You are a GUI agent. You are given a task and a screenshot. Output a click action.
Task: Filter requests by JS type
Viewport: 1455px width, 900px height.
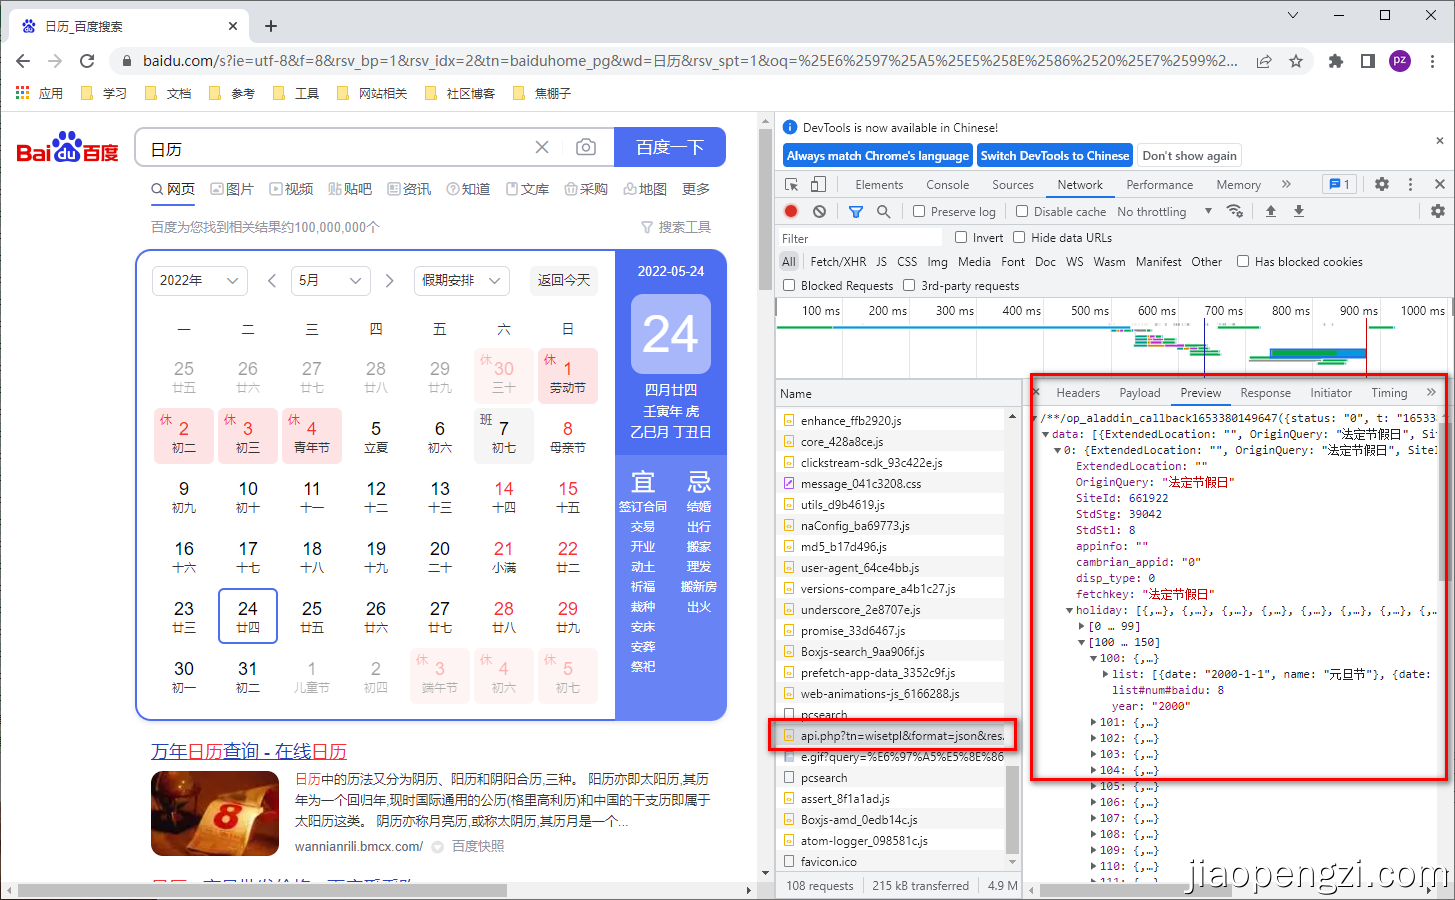point(881,261)
